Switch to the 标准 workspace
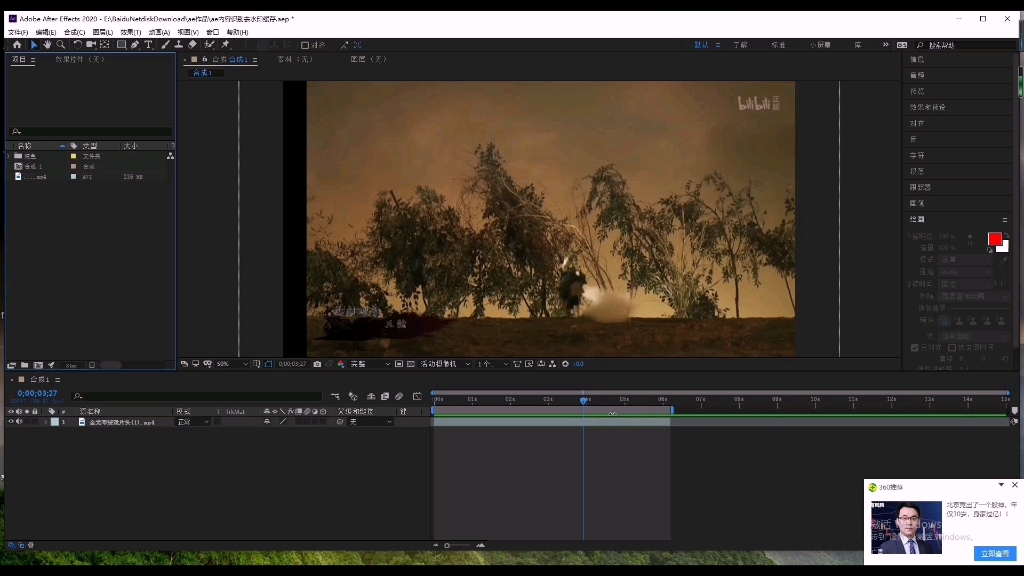Viewport: 1024px width, 576px height. (778, 45)
